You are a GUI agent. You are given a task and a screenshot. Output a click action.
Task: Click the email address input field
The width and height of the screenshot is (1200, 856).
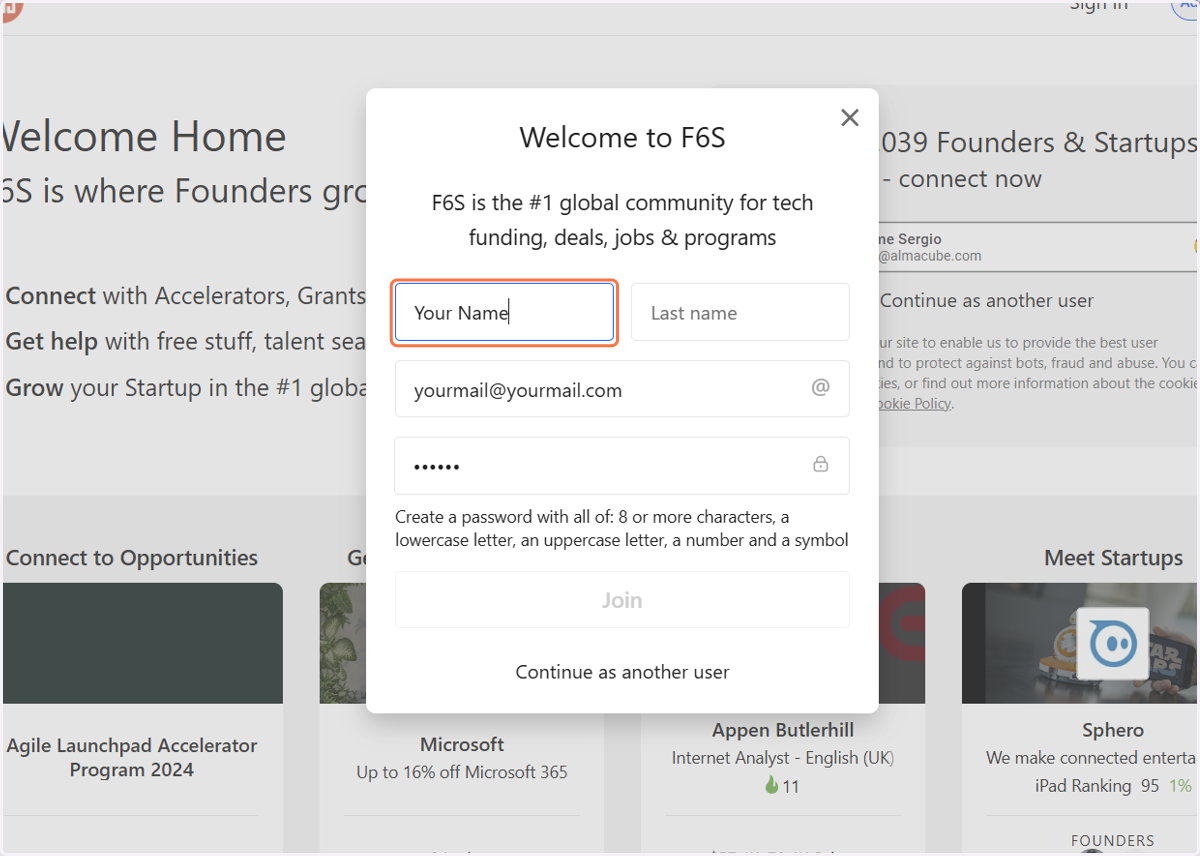click(622, 389)
